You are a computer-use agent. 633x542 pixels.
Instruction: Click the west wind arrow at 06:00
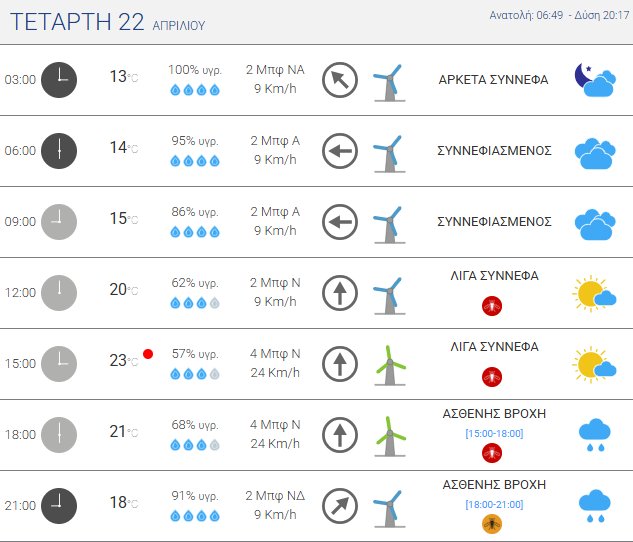coord(340,151)
